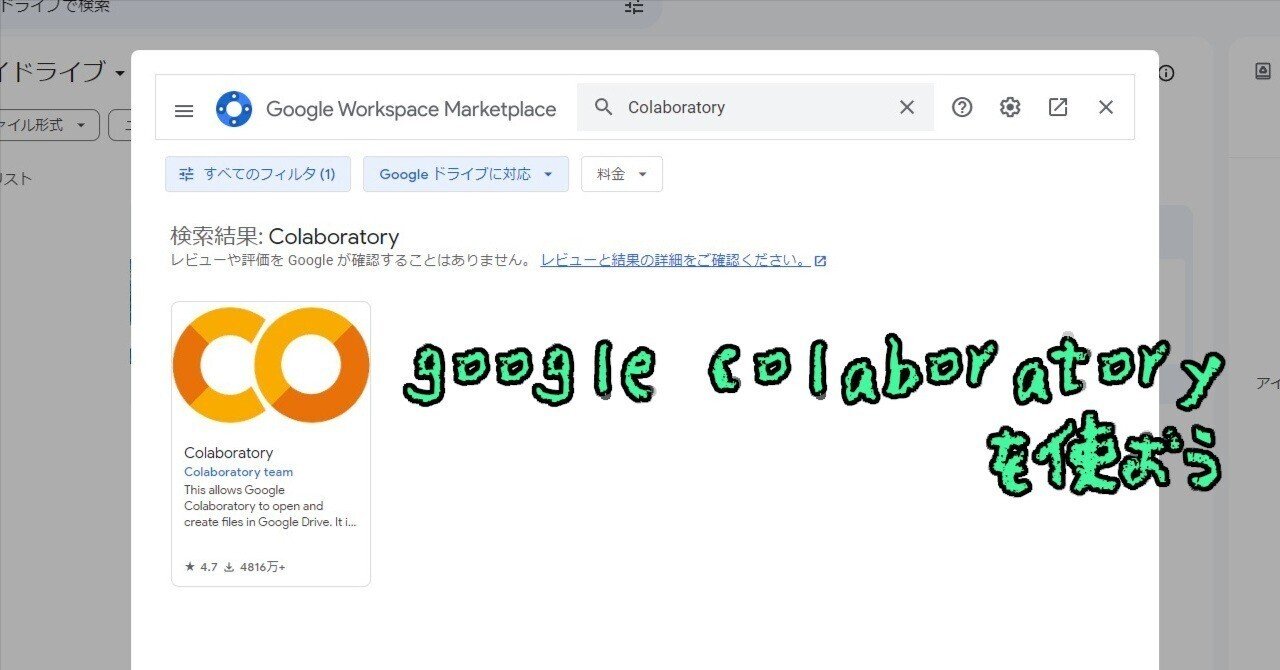The width and height of the screenshot is (1280, 670).
Task: Open the Marketplace navigation hamburger menu
Action: [184, 110]
